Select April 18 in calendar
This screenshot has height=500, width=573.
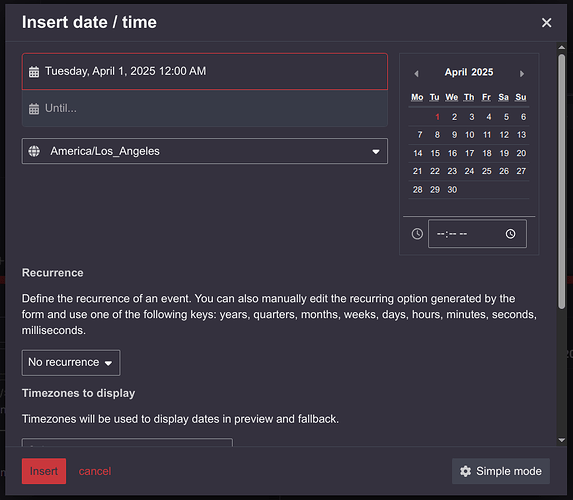(x=487, y=153)
